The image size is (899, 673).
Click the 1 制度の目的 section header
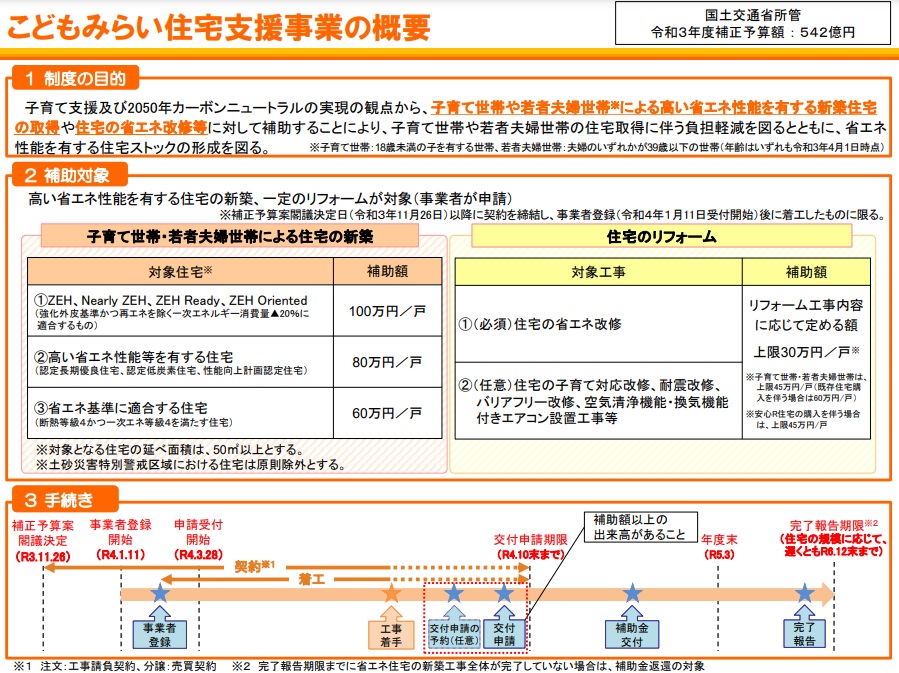point(73,78)
